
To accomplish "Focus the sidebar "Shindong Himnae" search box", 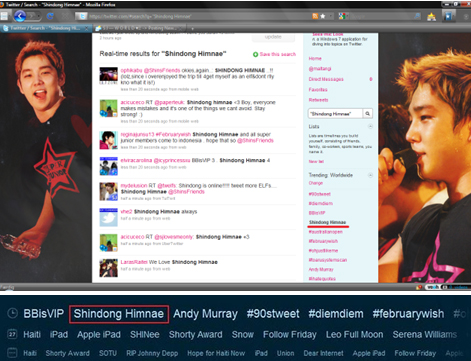I will coord(335,114).
